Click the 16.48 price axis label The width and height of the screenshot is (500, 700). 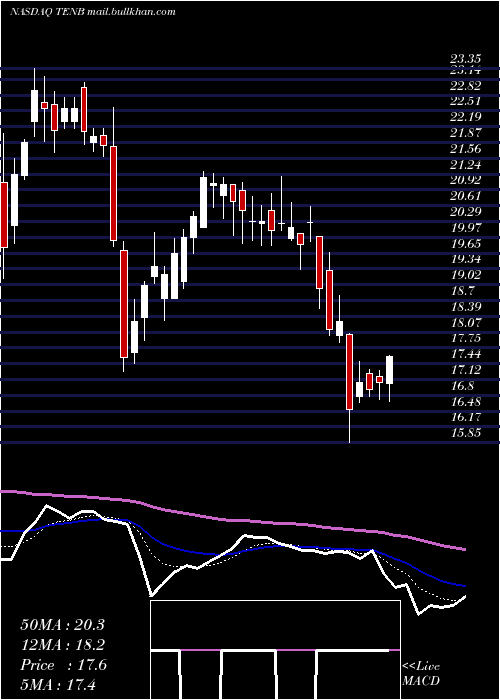465,401
